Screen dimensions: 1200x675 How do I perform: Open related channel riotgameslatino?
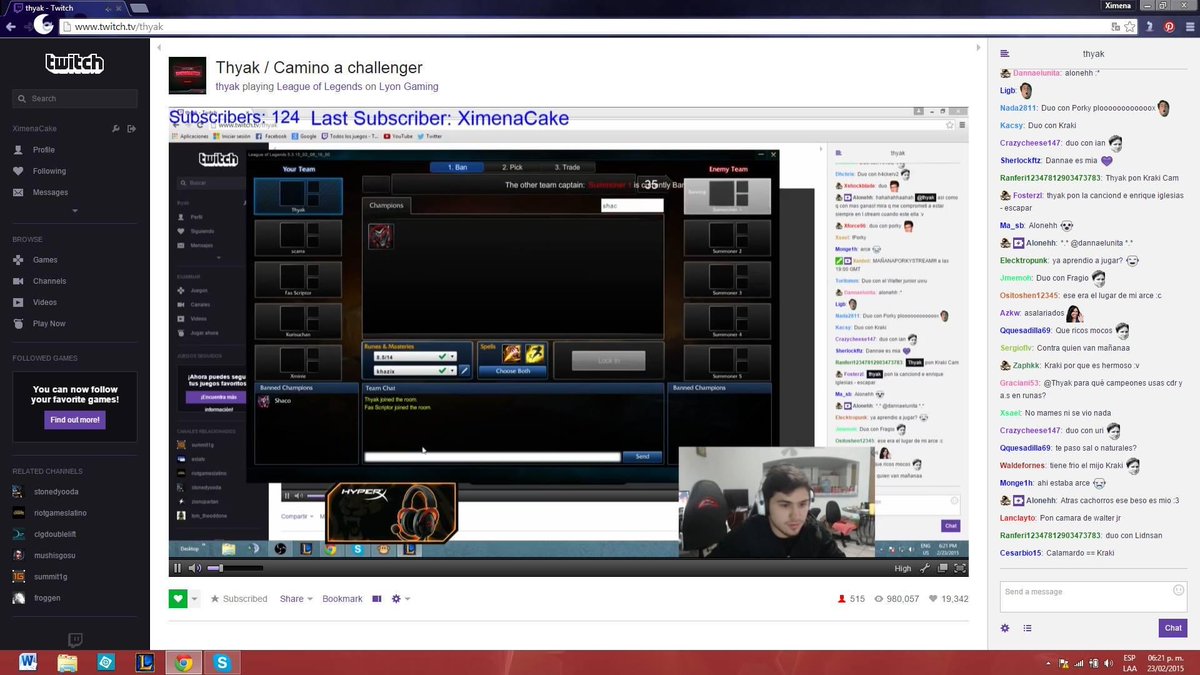(60, 513)
